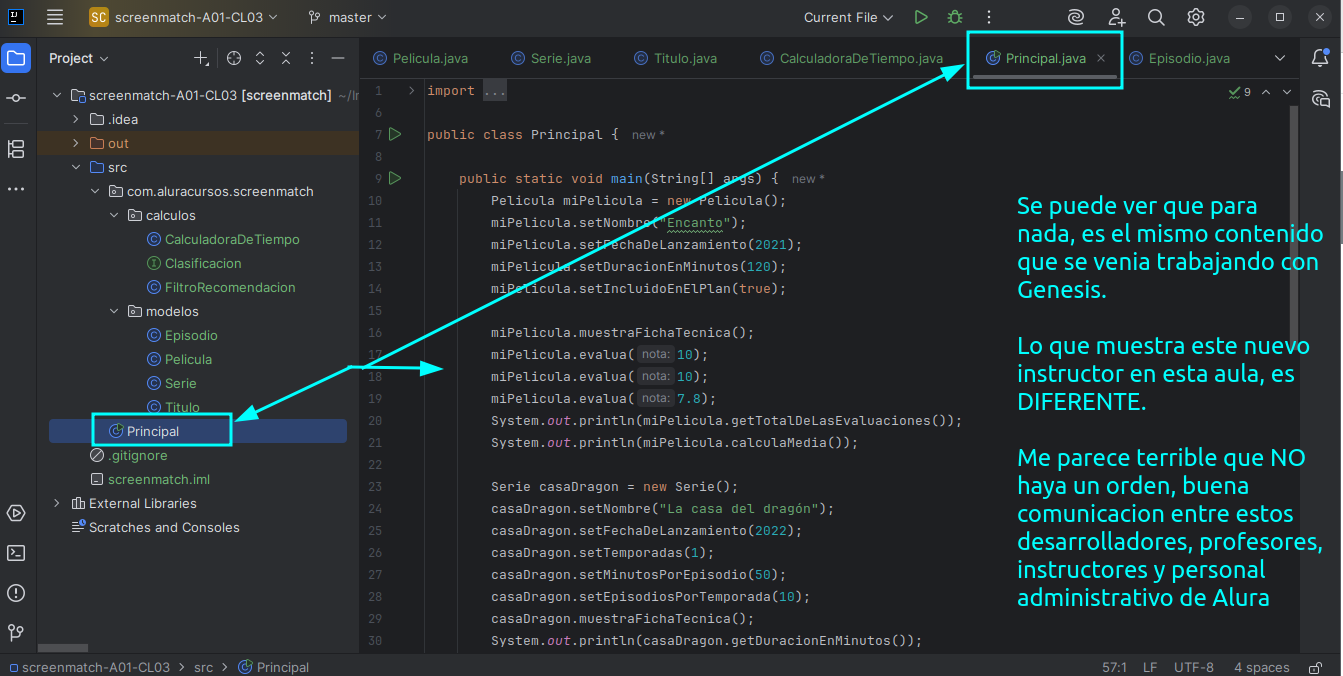Viewport: 1343px width, 676px height.
Task: Open Code With Me add-user icon
Action: pos(1117,17)
